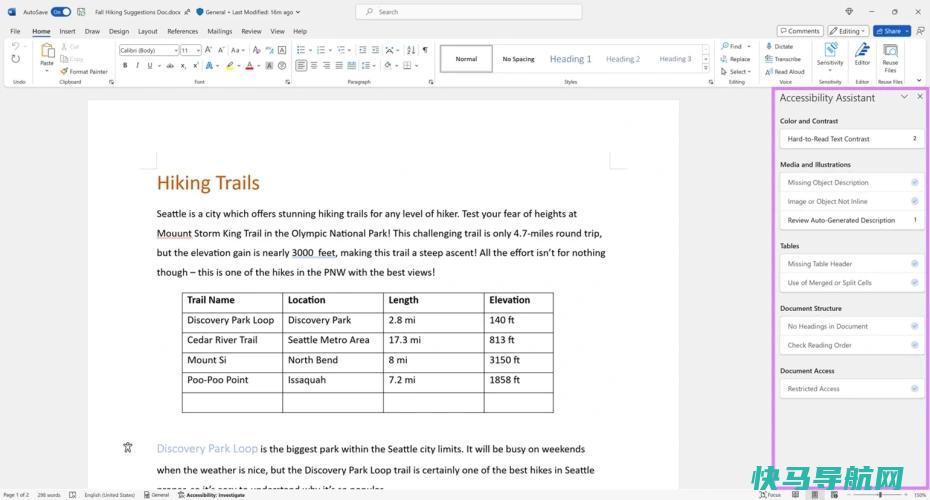The width and height of the screenshot is (930, 500).
Task: Open the Editing mode button
Action: click(x=848, y=31)
